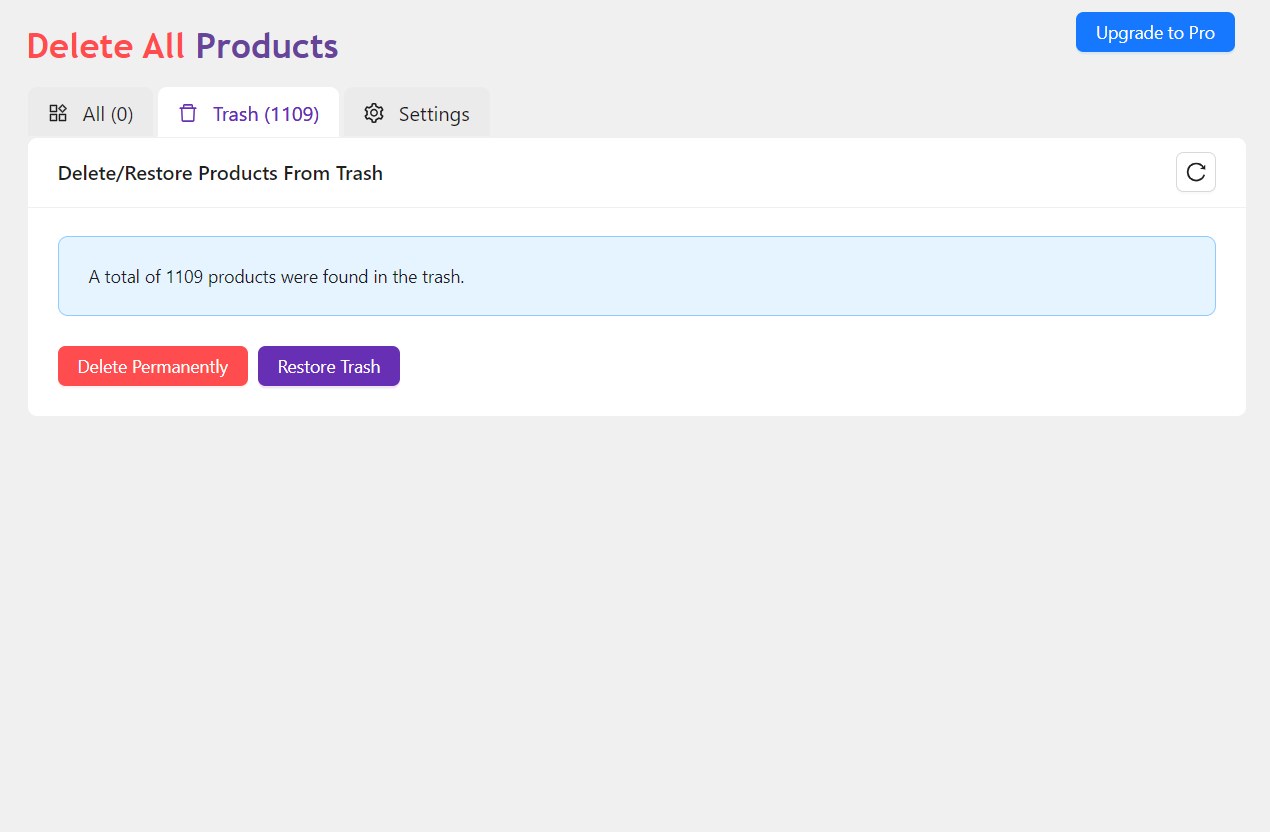This screenshot has height=832, width=1270.
Task: Open the Settings tab
Action: point(417,114)
